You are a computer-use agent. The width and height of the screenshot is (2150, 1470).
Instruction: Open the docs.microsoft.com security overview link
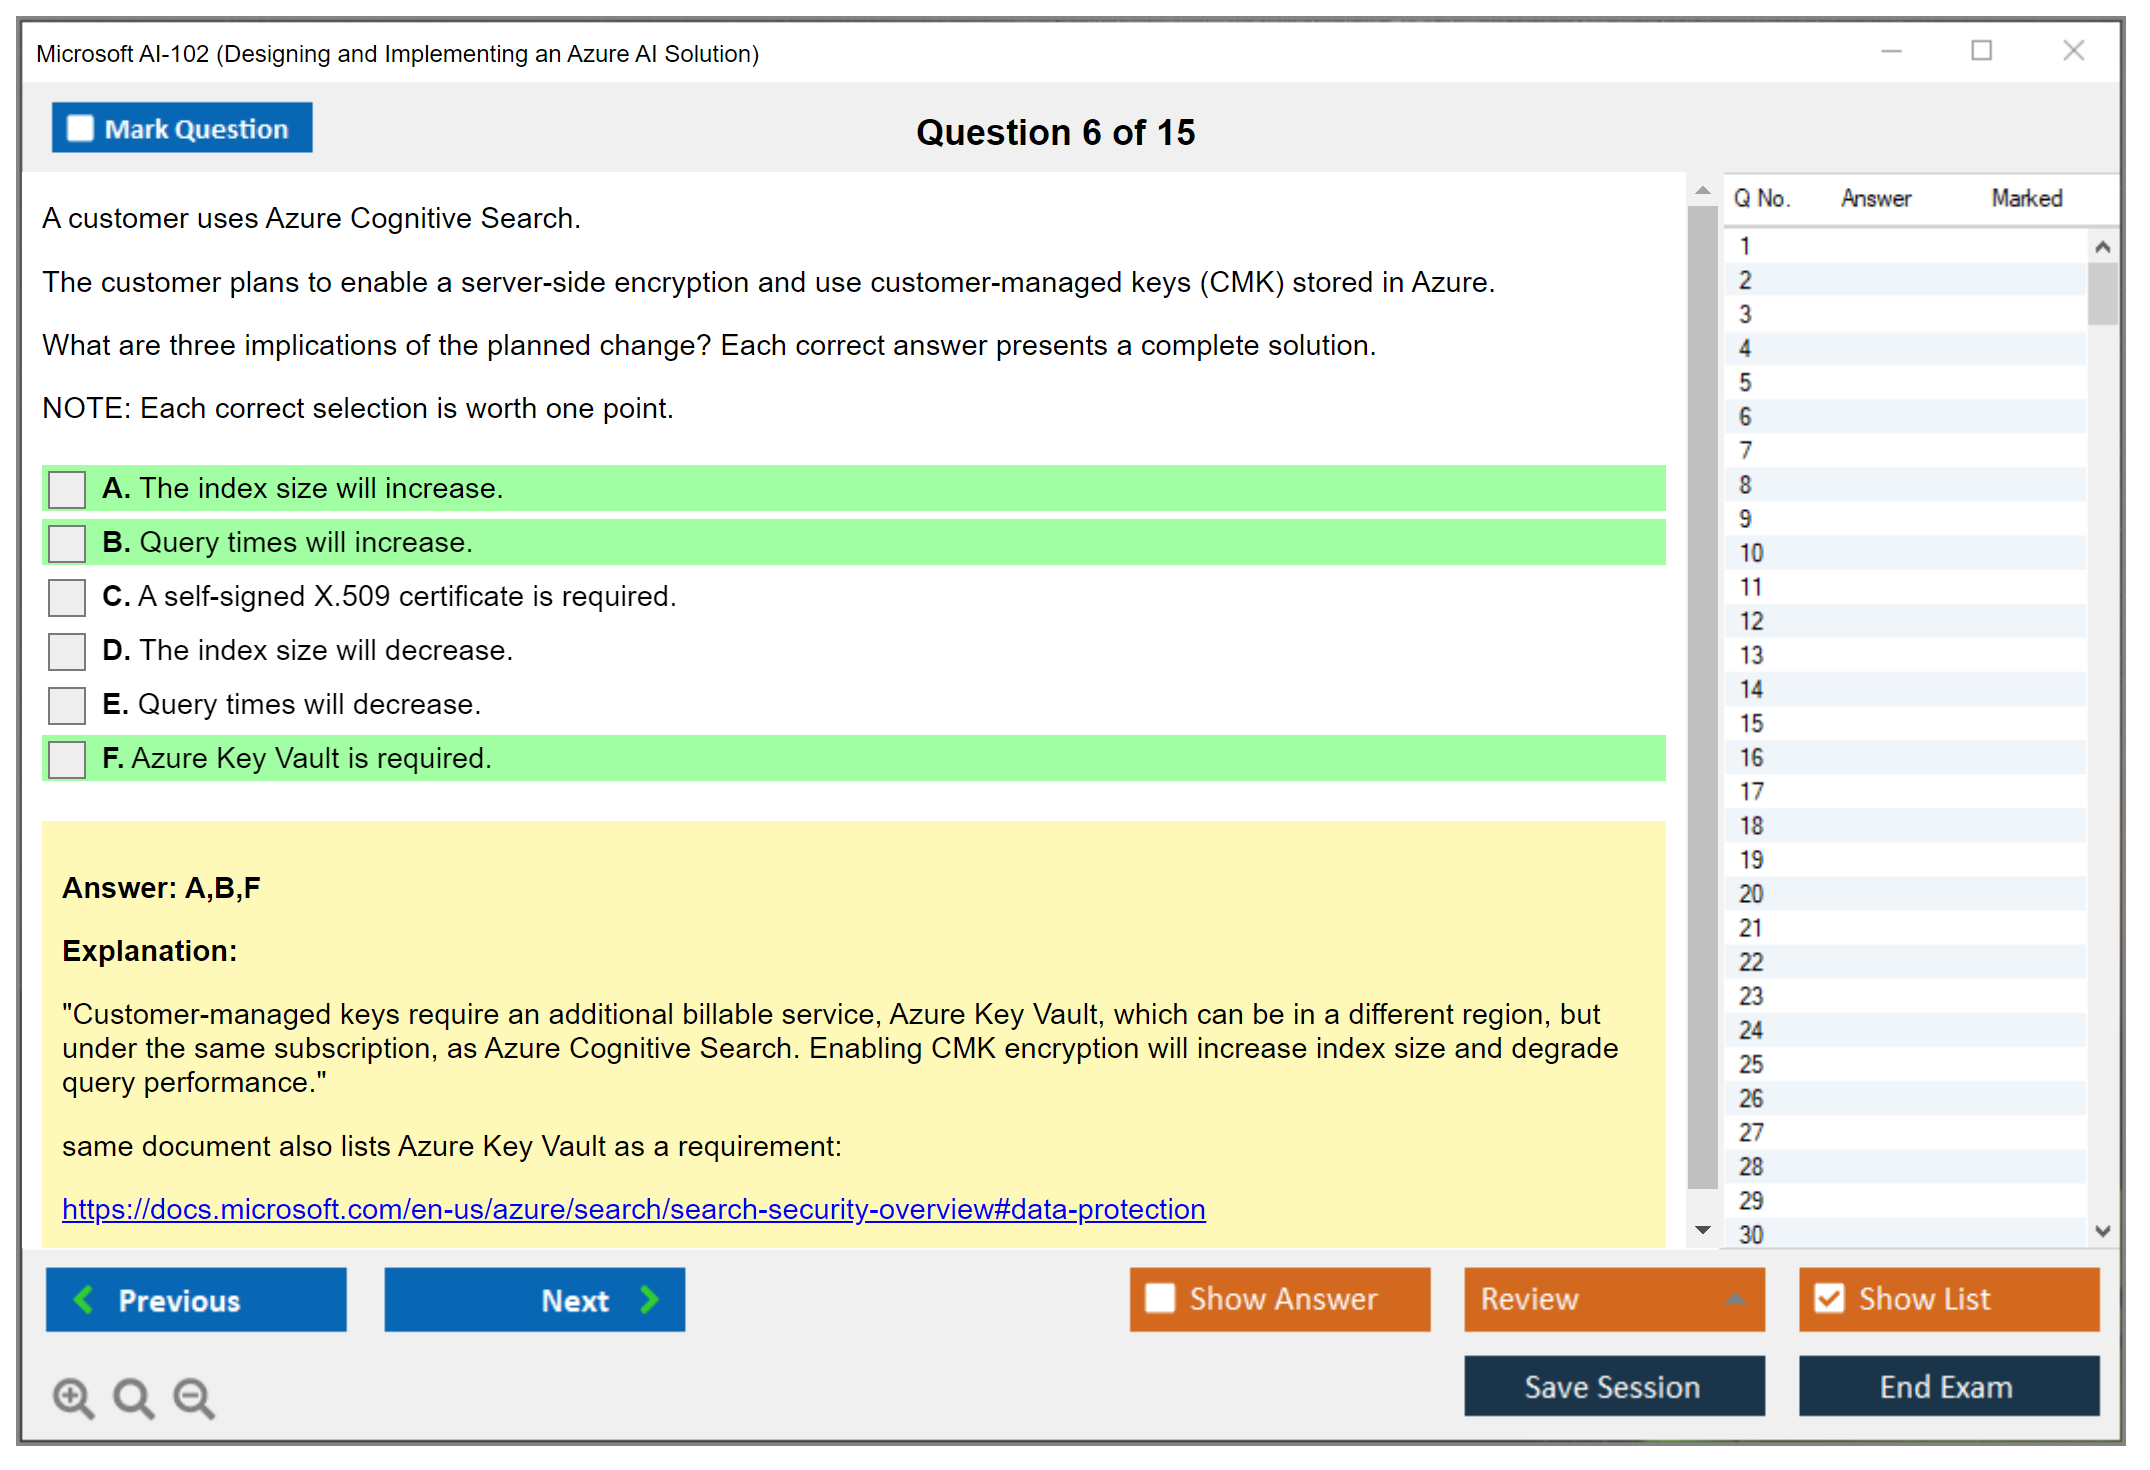point(633,1209)
